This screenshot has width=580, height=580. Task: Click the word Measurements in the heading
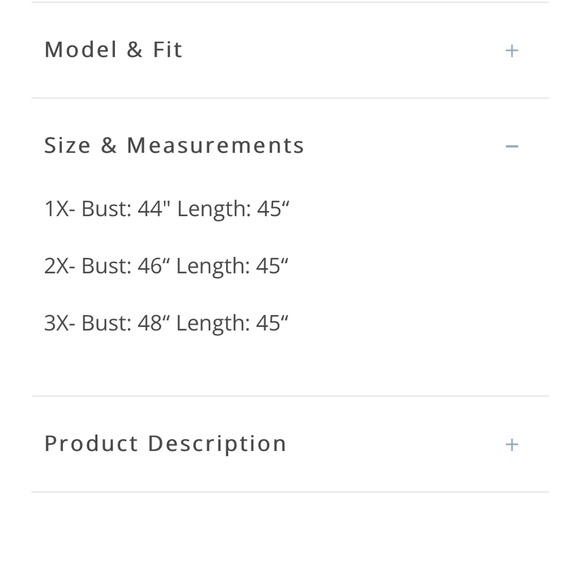click(215, 145)
